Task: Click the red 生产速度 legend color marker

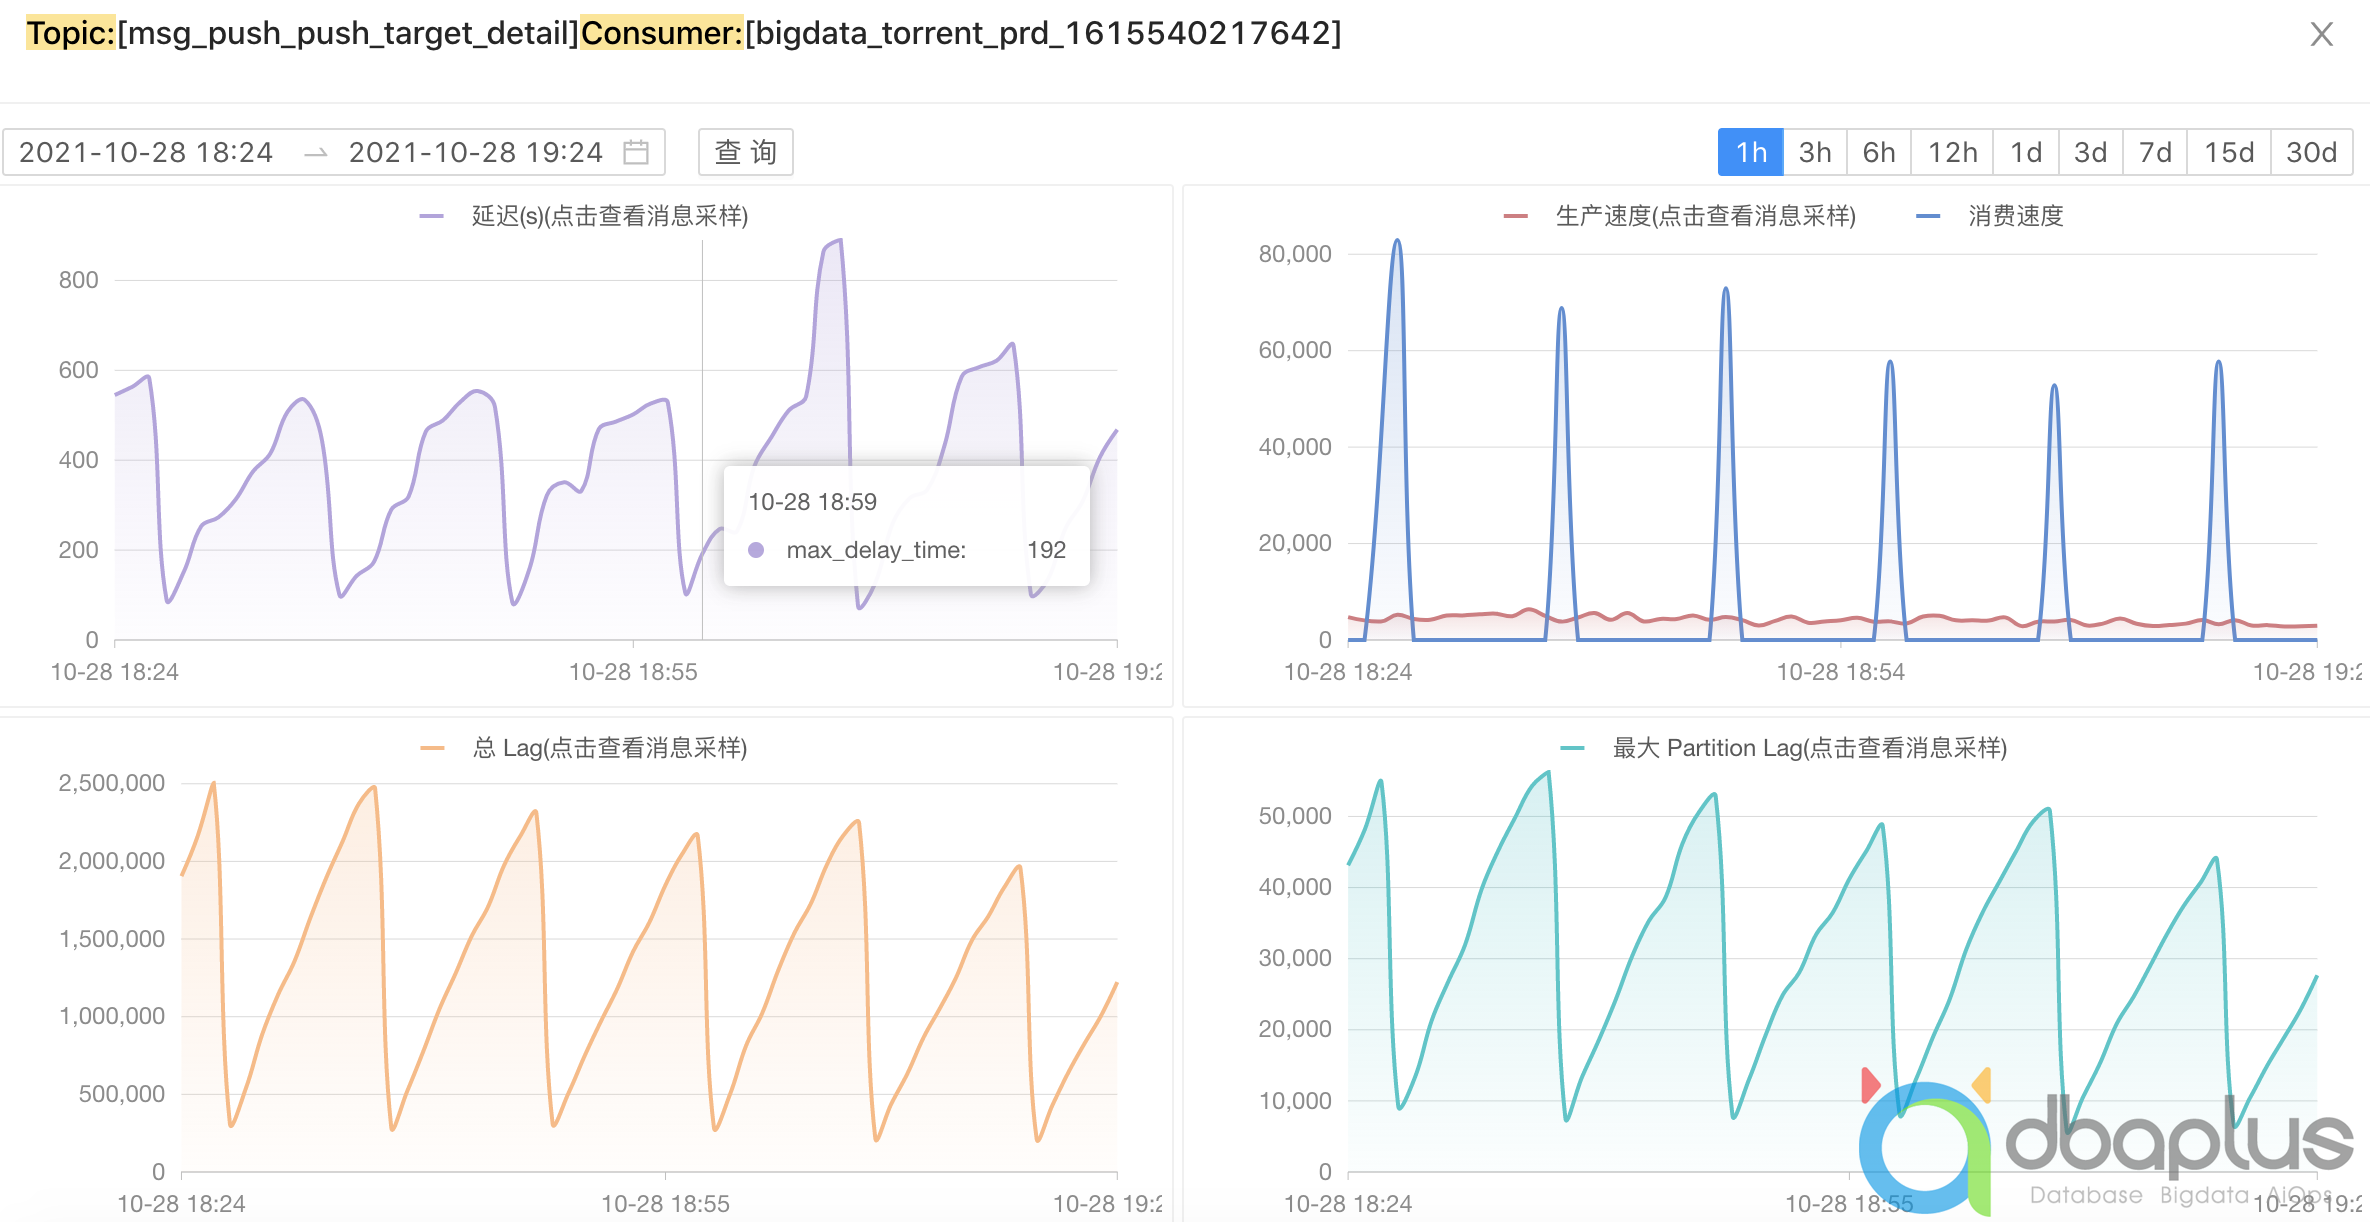Action: pos(1515,216)
